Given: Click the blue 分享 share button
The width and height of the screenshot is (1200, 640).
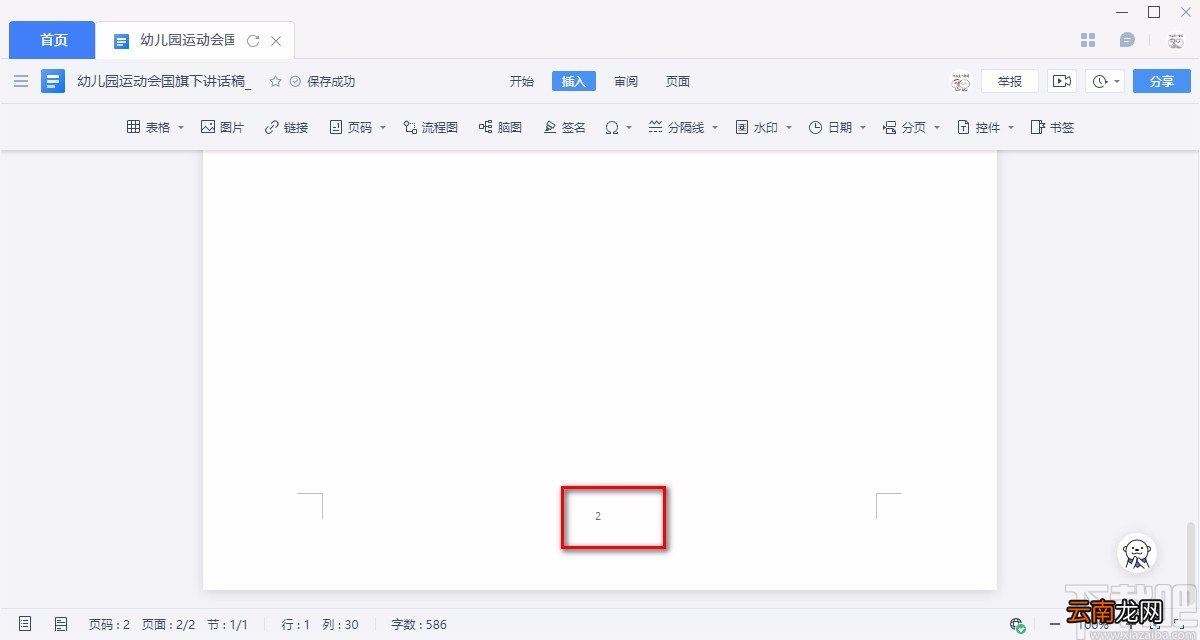Looking at the screenshot, I should tap(1162, 81).
